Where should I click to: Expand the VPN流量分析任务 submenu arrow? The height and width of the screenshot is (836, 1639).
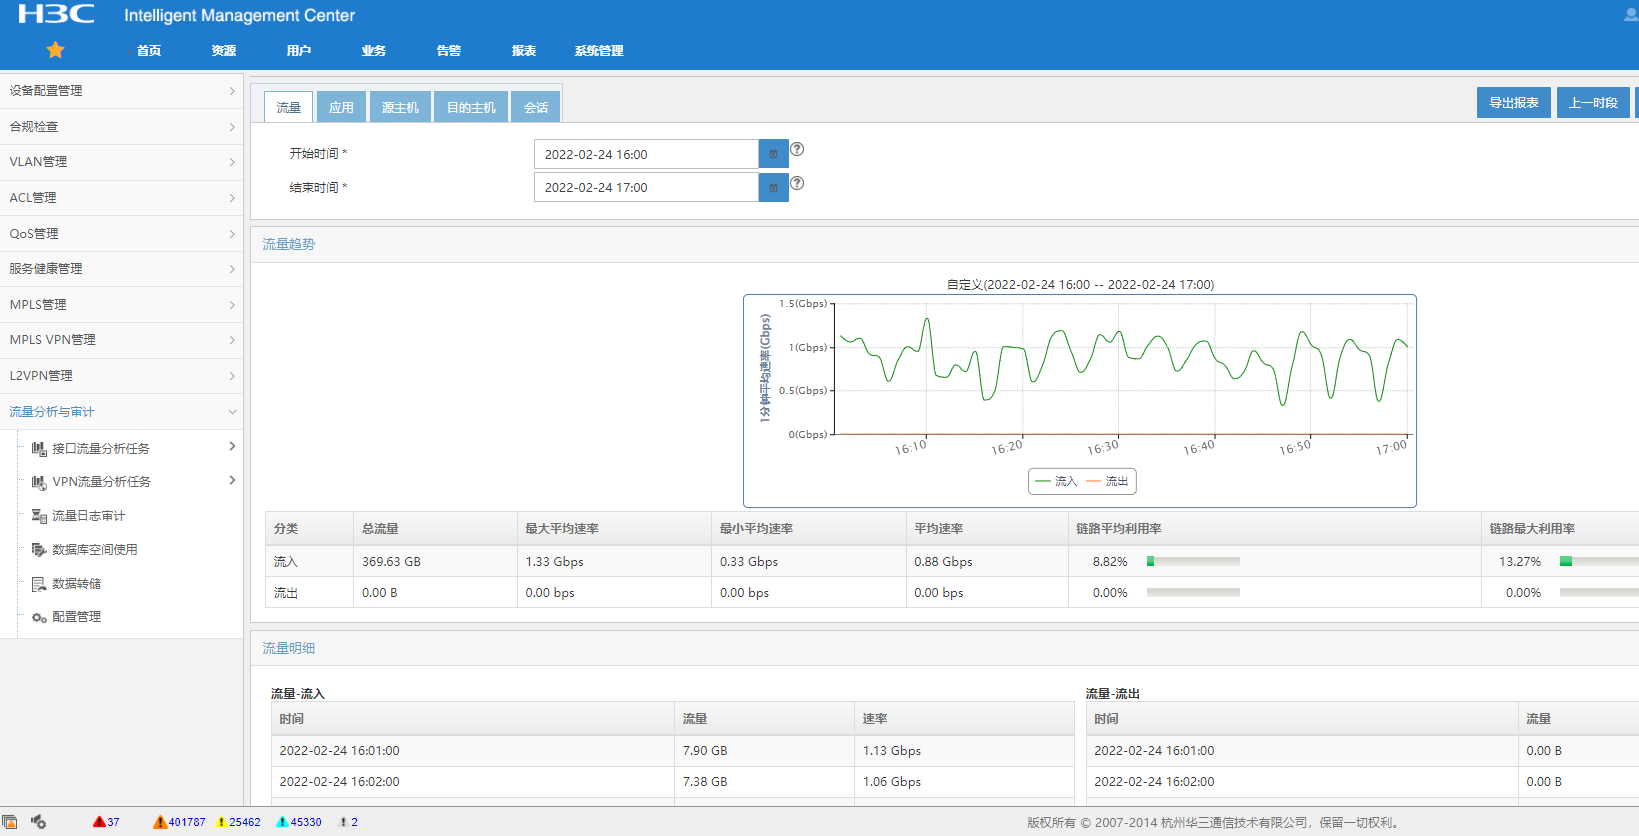pos(232,481)
